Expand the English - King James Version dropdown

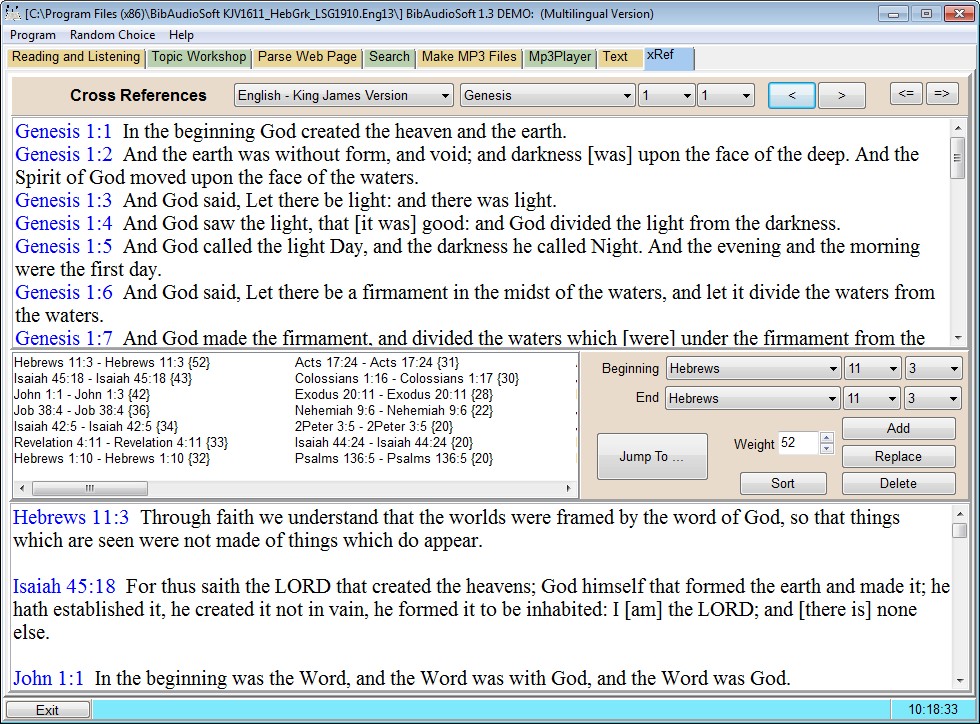pyautogui.click(x=344, y=96)
